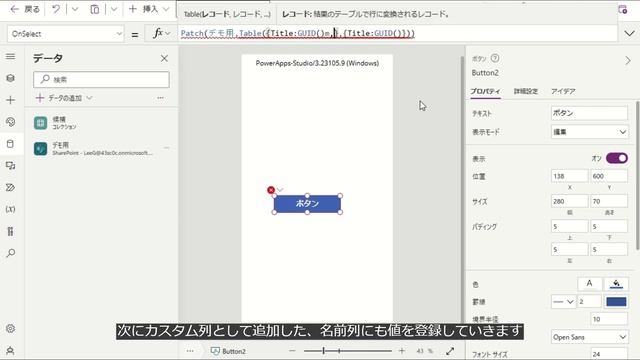Open the Open Sans font dropdown

(589, 337)
